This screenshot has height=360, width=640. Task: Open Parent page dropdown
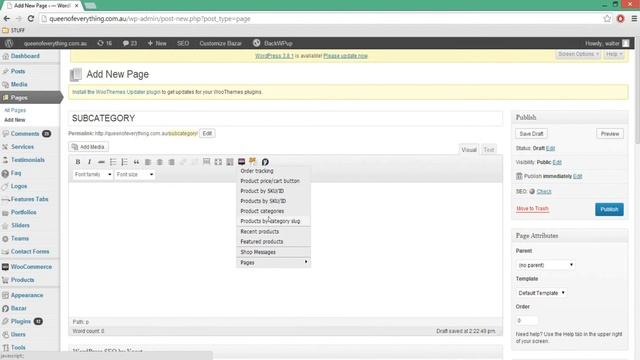(545, 265)
